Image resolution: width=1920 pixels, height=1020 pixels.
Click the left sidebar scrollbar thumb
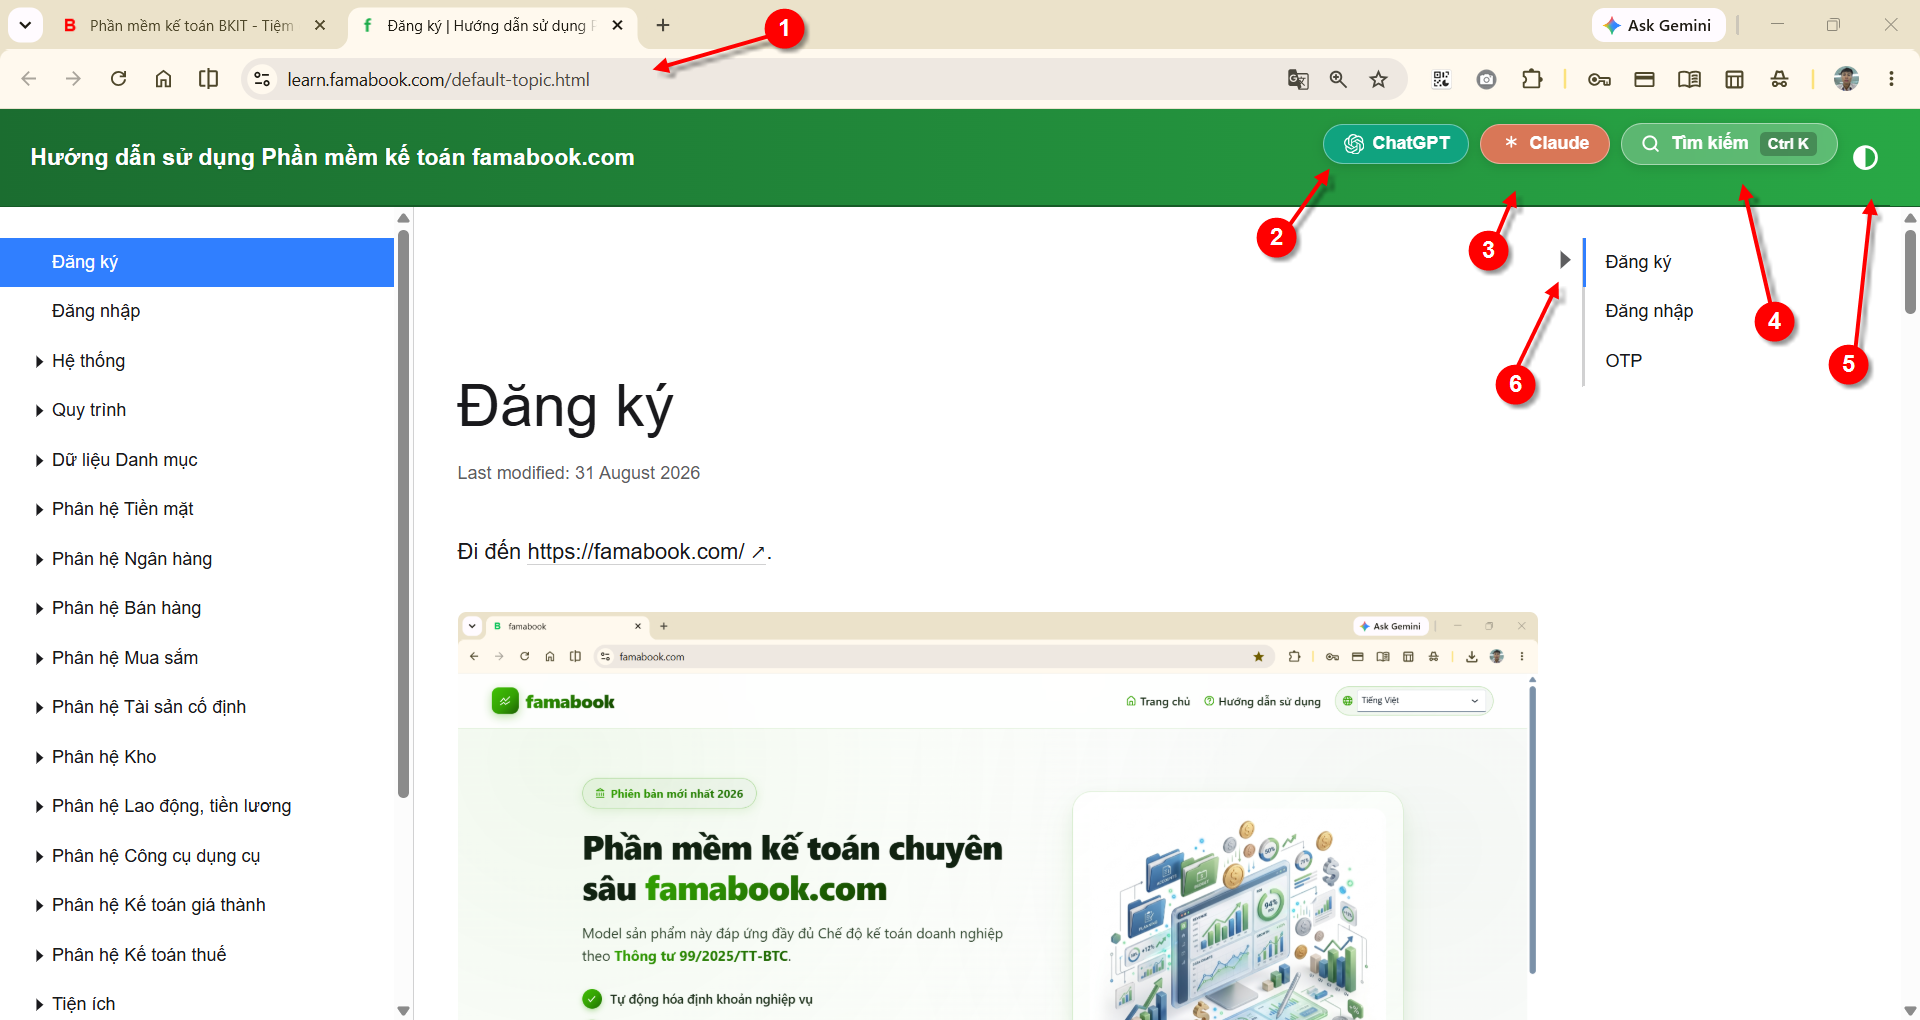403,514
